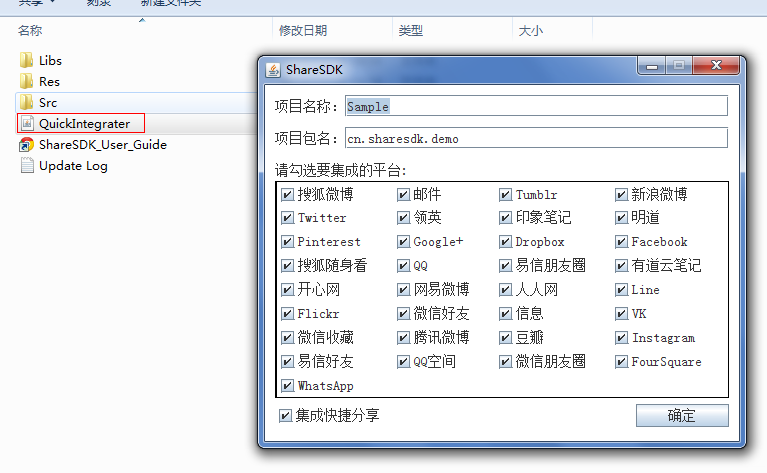Uncheck the Twitter platform checkbox

[x=288, y=218]
